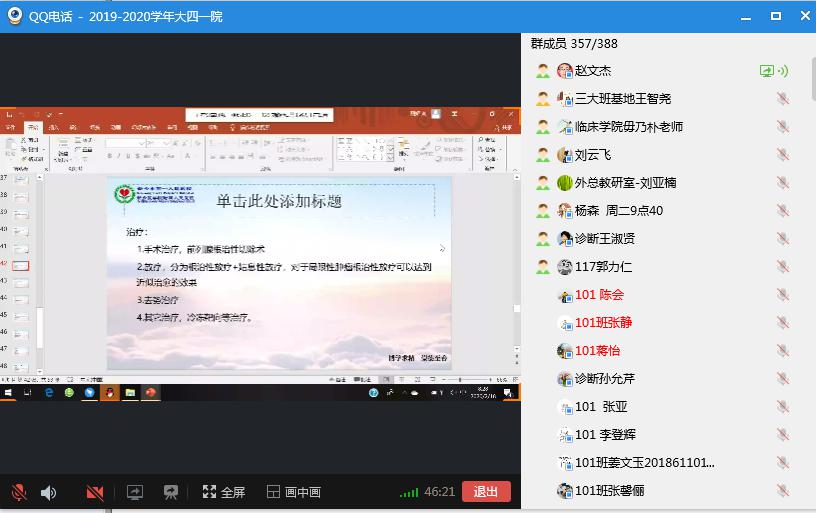Click the share screen icon
816x513 pixels.
point(135,492)
